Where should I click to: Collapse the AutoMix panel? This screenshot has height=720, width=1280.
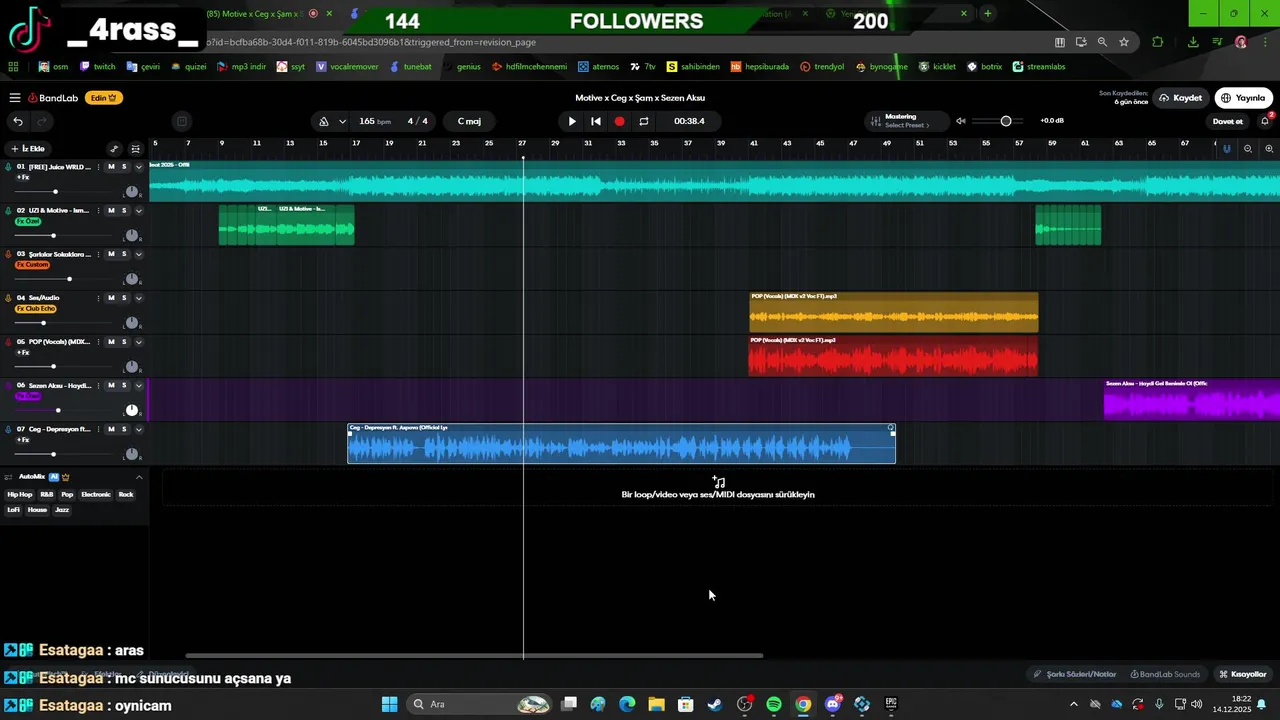tap(139, 477)
